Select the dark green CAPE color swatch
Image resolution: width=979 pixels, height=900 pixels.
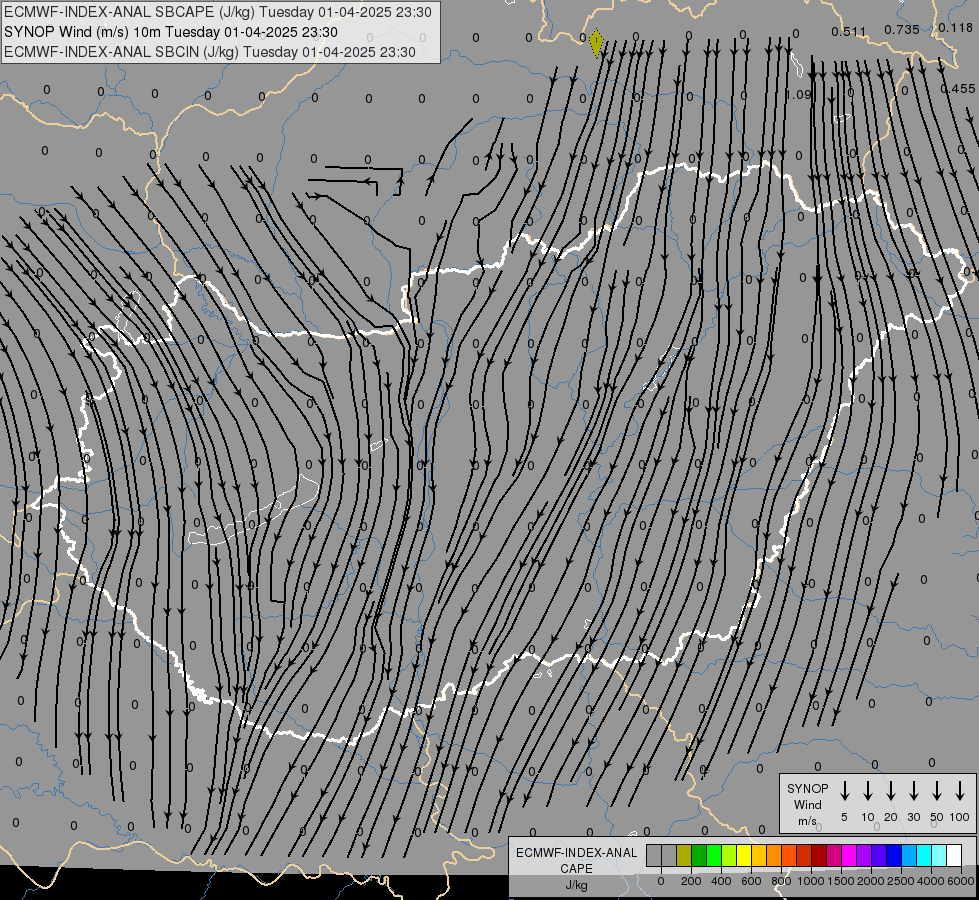tap(699, 855)
